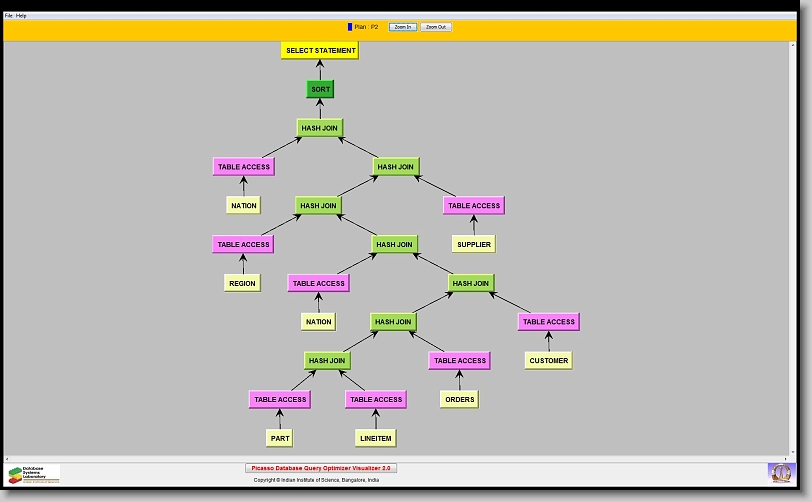This screenshot has width=812, height=502.
Task: Click the Zoom In button
Action: [x=402, y=27]
